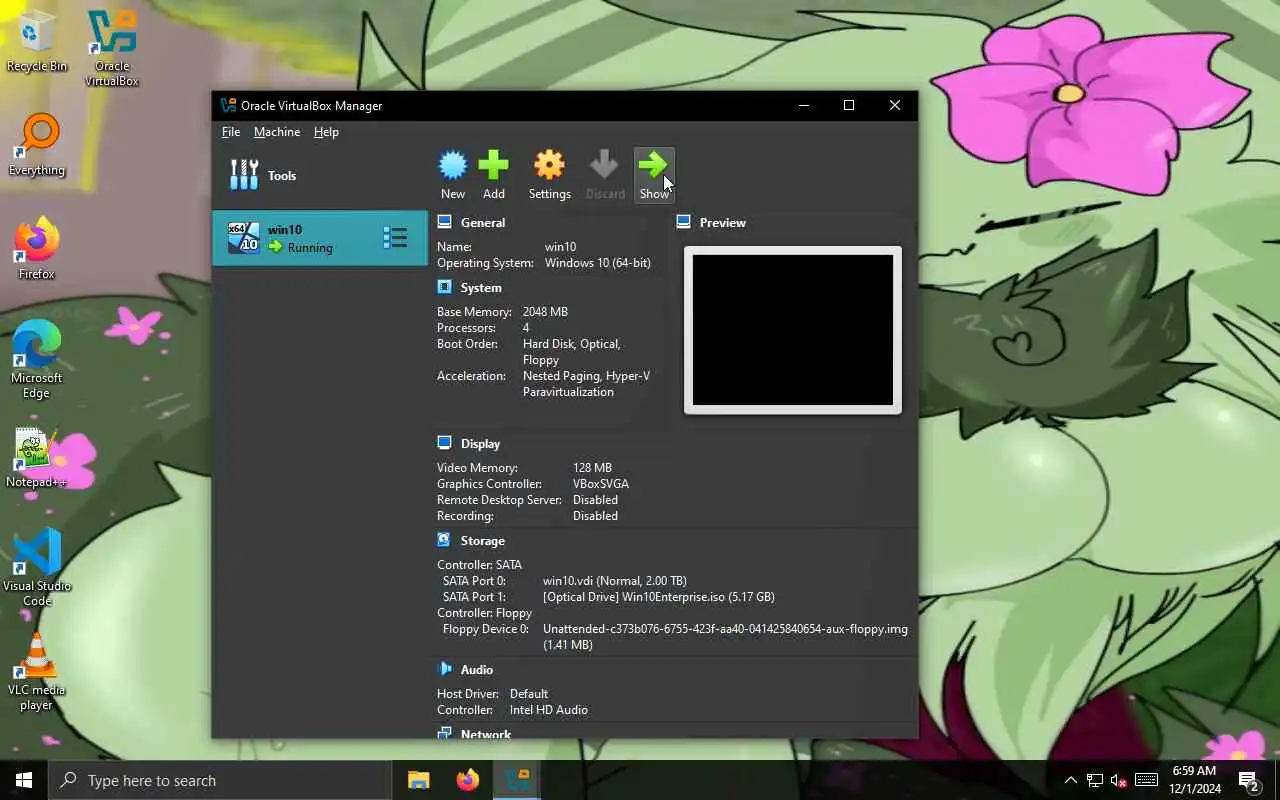Click the Display section icon
Image resolution: width=1280 pixels, height=800 pixels.
445,443
